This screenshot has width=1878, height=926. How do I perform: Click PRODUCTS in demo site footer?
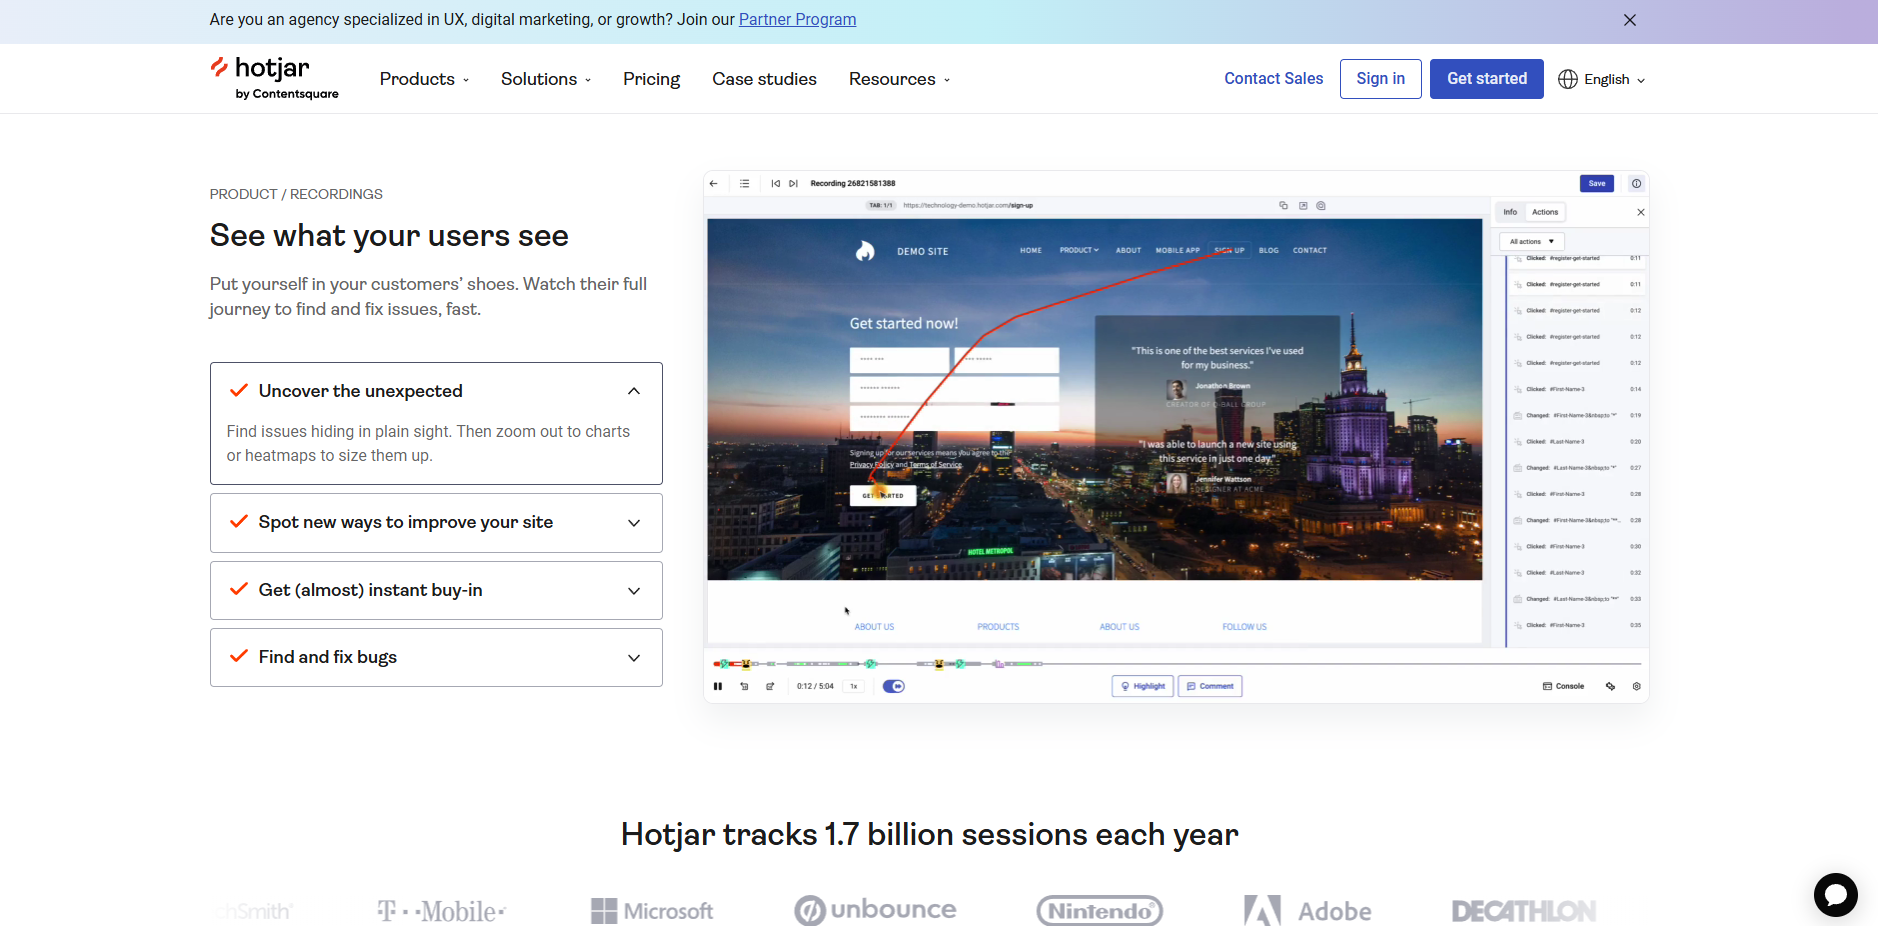pyautogui.click(x=998, y=627)
